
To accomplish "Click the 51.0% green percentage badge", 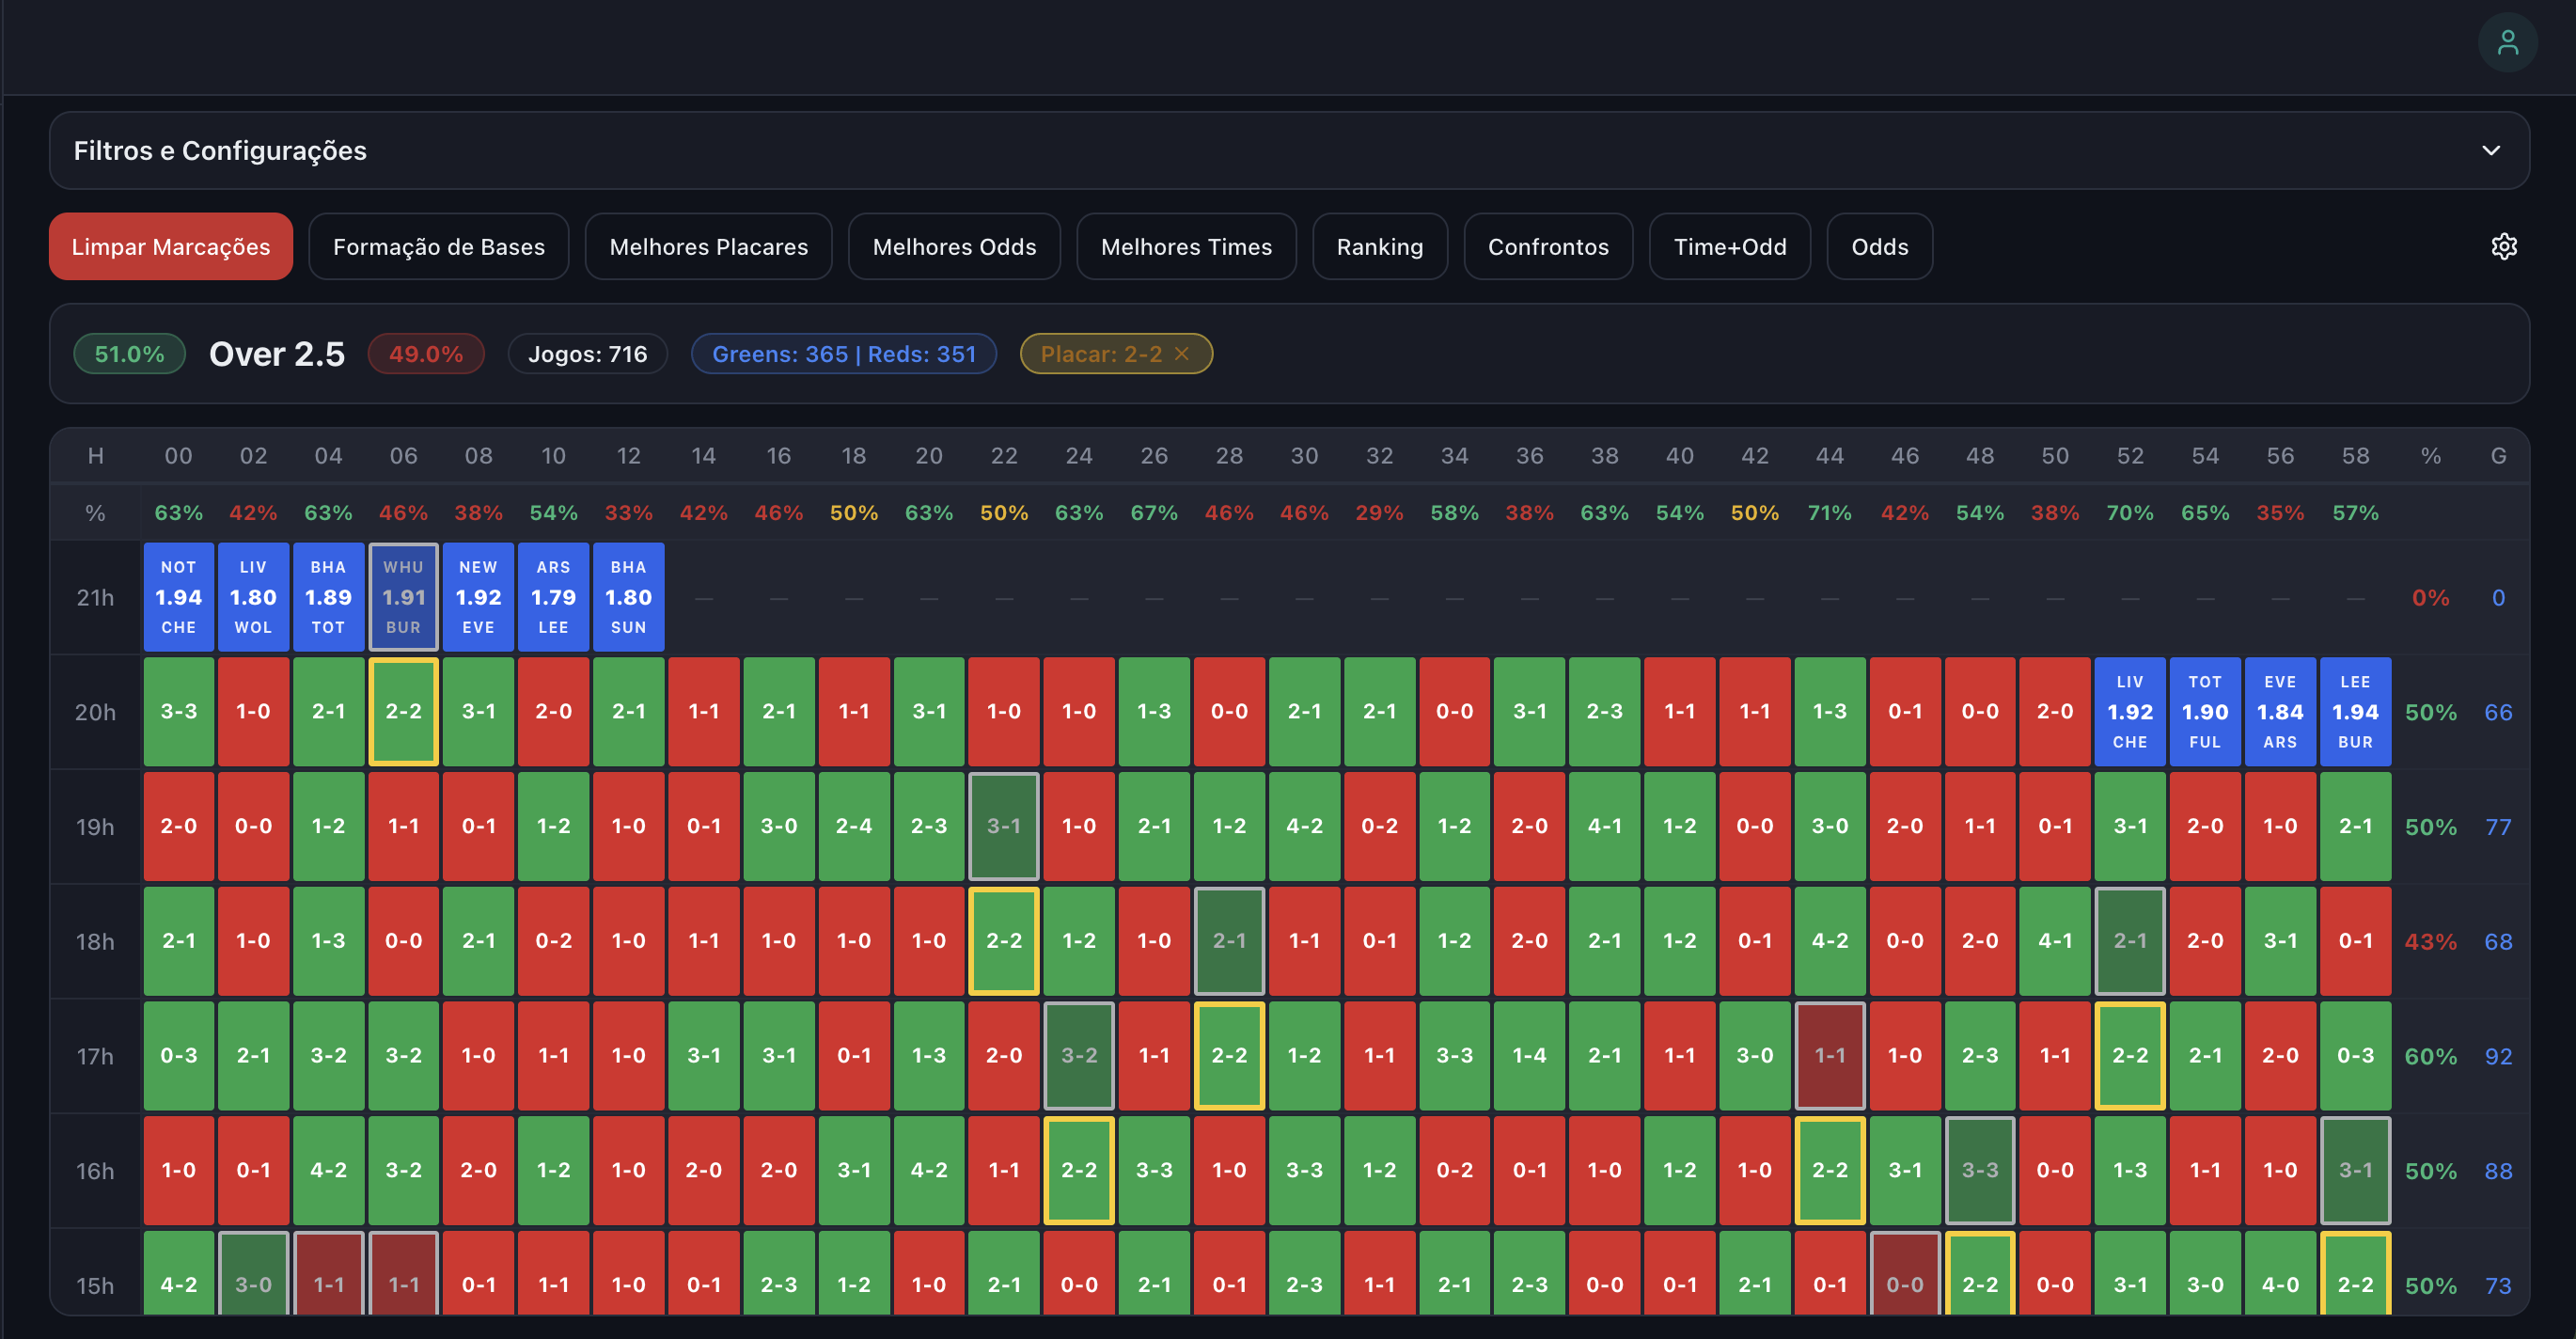I will pos(129,353).
